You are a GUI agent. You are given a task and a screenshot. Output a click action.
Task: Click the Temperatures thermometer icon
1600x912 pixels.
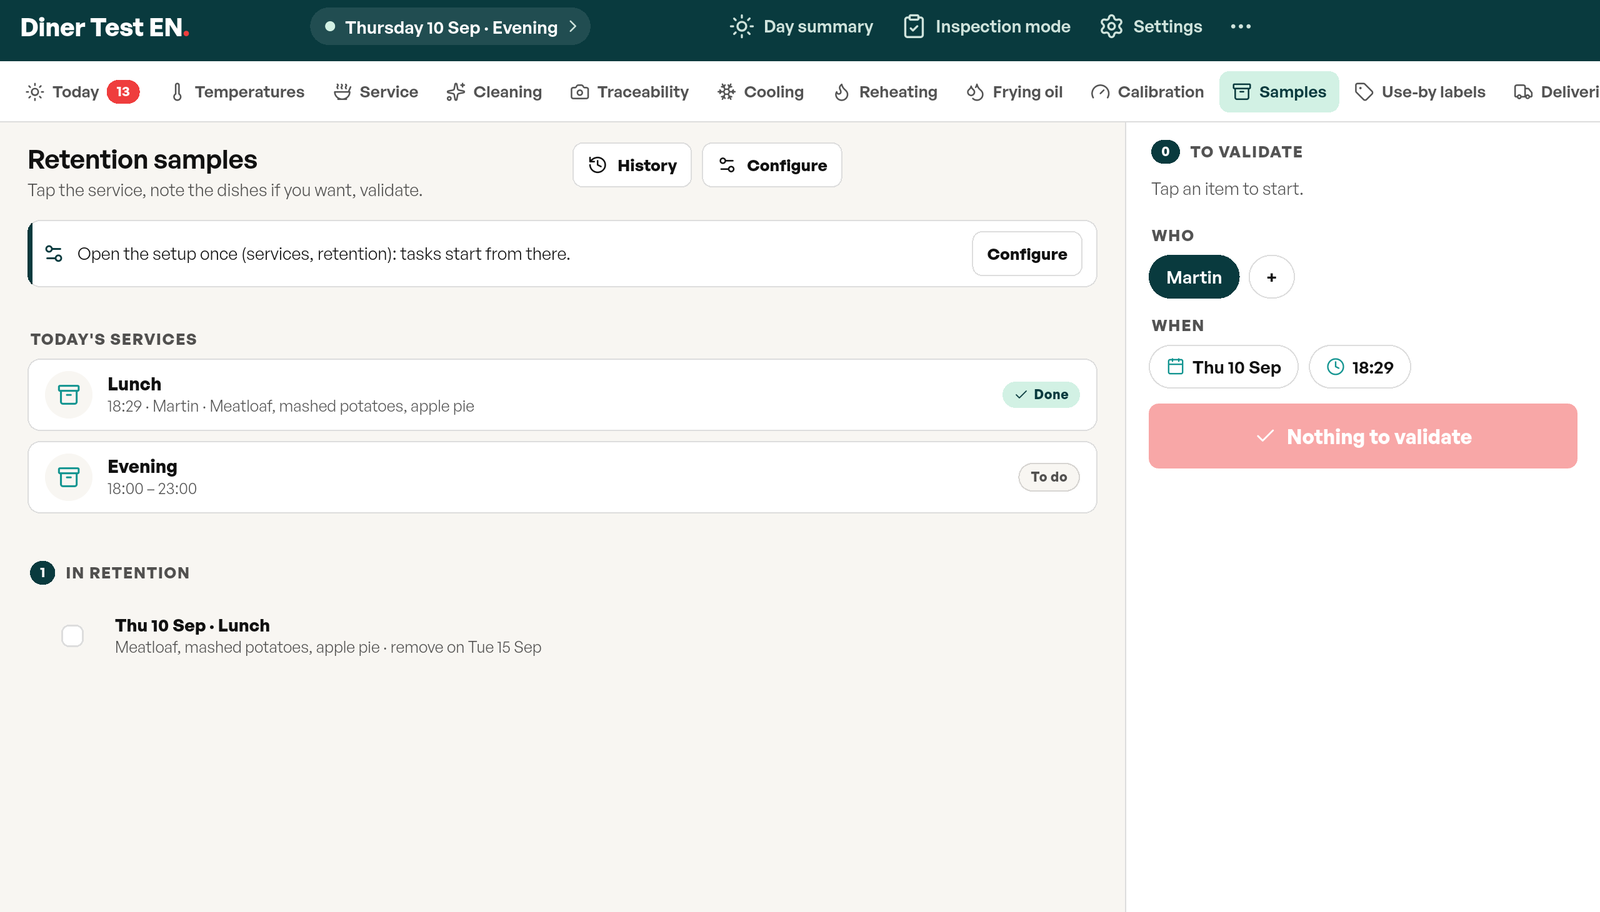pos(177,92)
